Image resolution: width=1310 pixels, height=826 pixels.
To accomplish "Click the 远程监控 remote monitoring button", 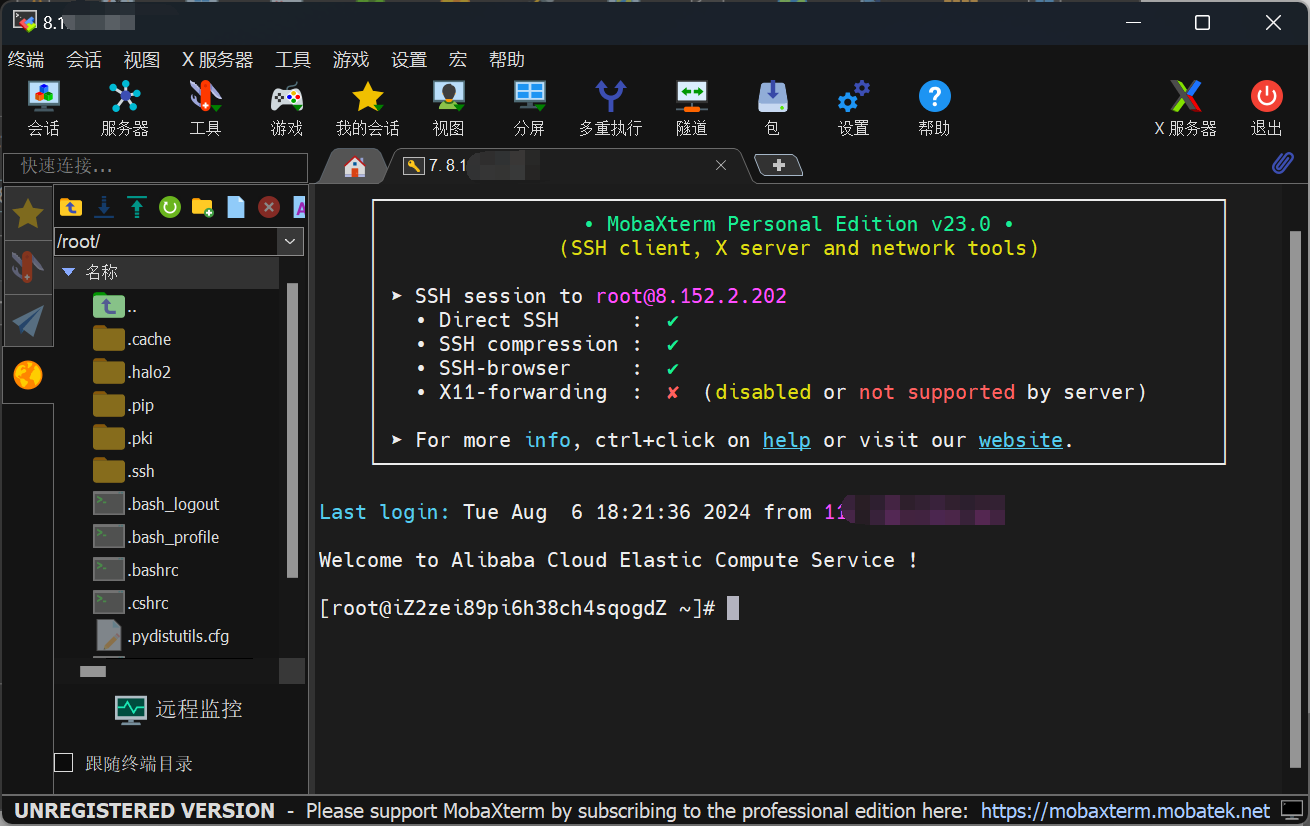I will [x=178, y=709].
